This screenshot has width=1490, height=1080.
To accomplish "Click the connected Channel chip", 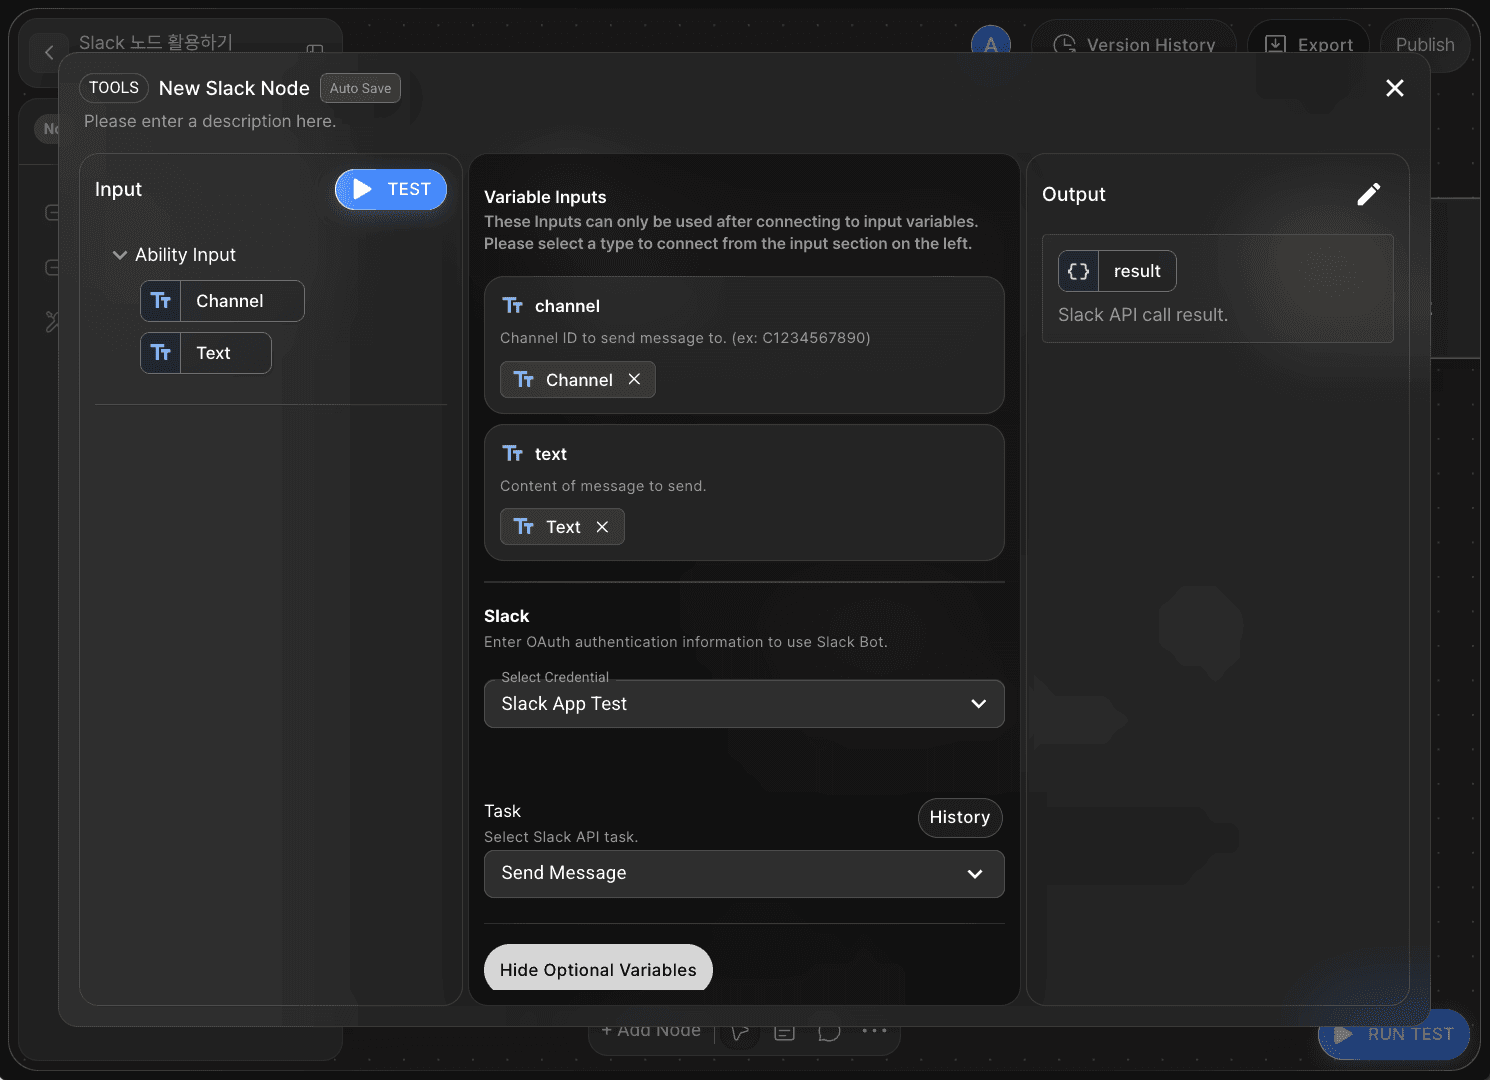I will [x=578, y=380].
